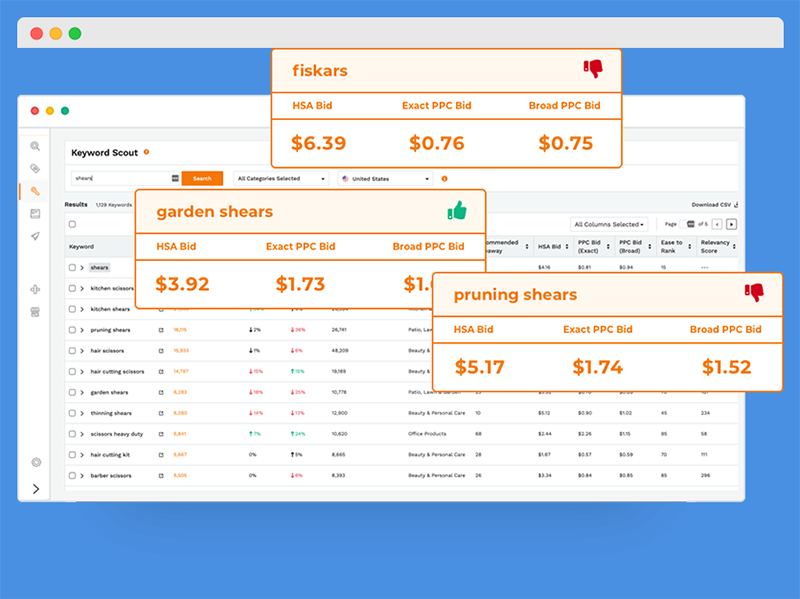
Task: Check the box for pruning shears row
Action: point(72,330)
